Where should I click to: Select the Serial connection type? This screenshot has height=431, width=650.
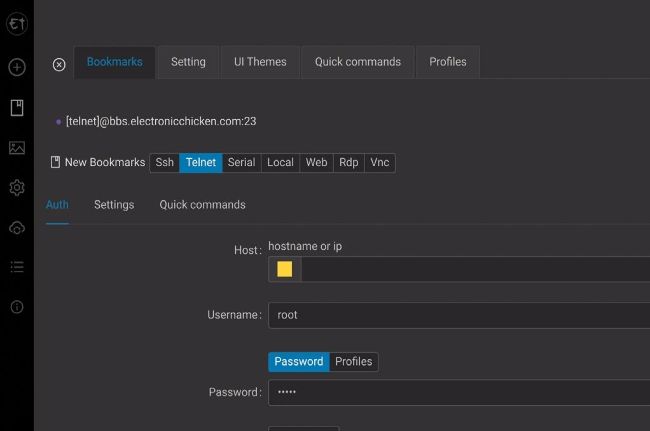[241, 162]
